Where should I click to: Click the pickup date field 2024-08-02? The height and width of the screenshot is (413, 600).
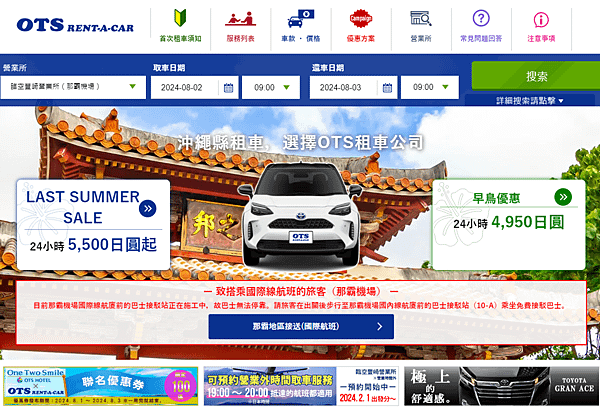point(195,87)
